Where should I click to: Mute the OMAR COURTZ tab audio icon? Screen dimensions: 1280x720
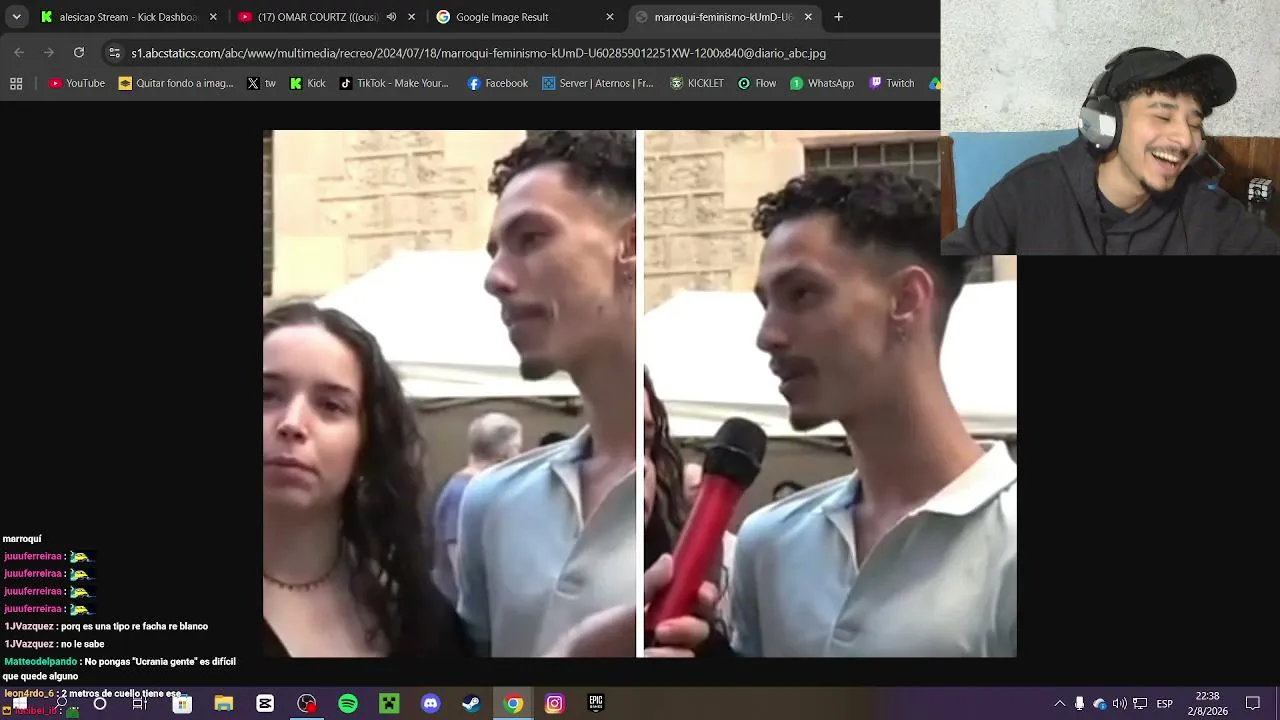tap(391, 17)
